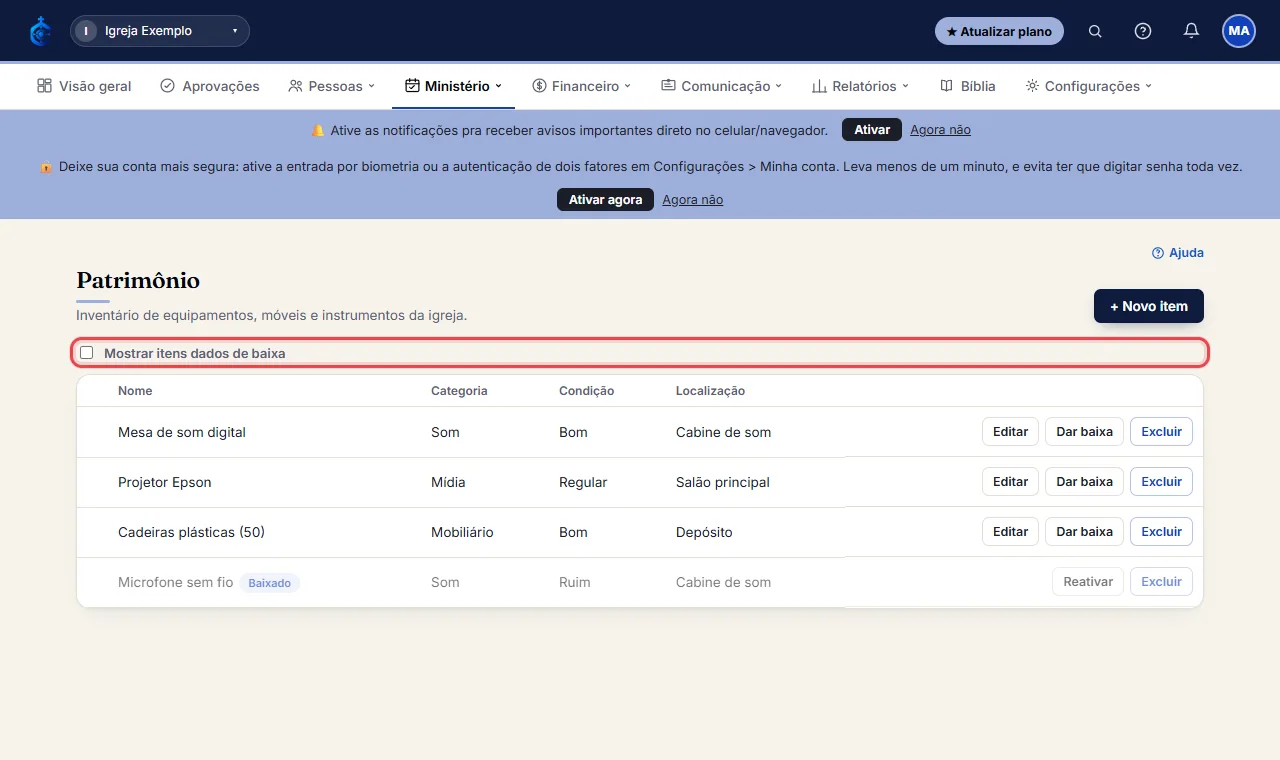Click the + Novo item button
Image resolution: width=1280 pixels, height=760 pixels.
(x=1149, y=306)
